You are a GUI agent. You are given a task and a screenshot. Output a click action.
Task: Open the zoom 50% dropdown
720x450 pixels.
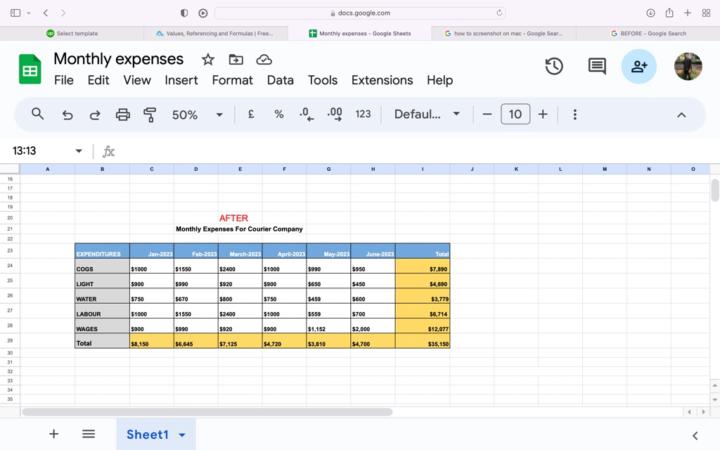point(197,114)
